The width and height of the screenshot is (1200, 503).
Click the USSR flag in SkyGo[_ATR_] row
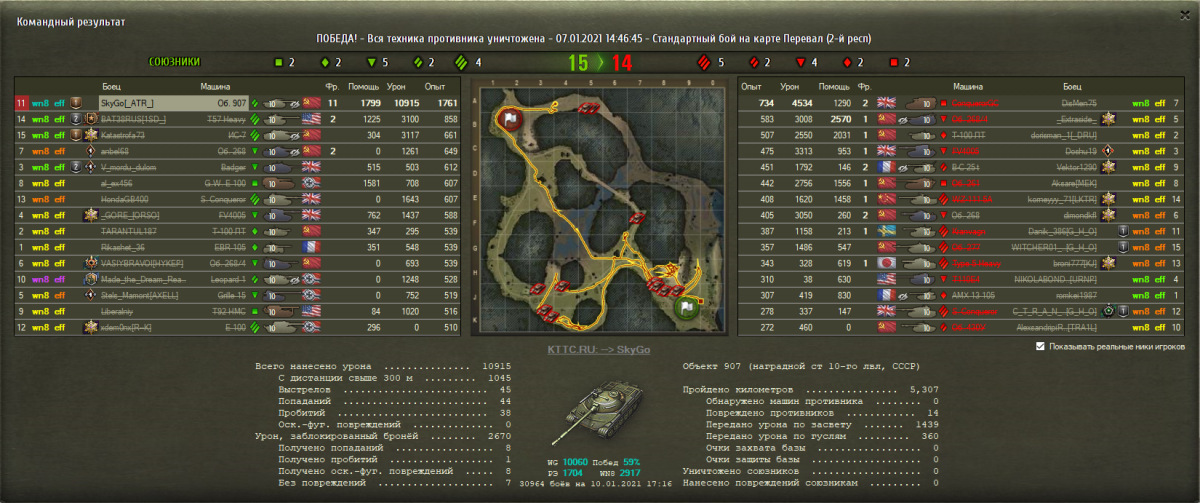click(x=310, y=103)
